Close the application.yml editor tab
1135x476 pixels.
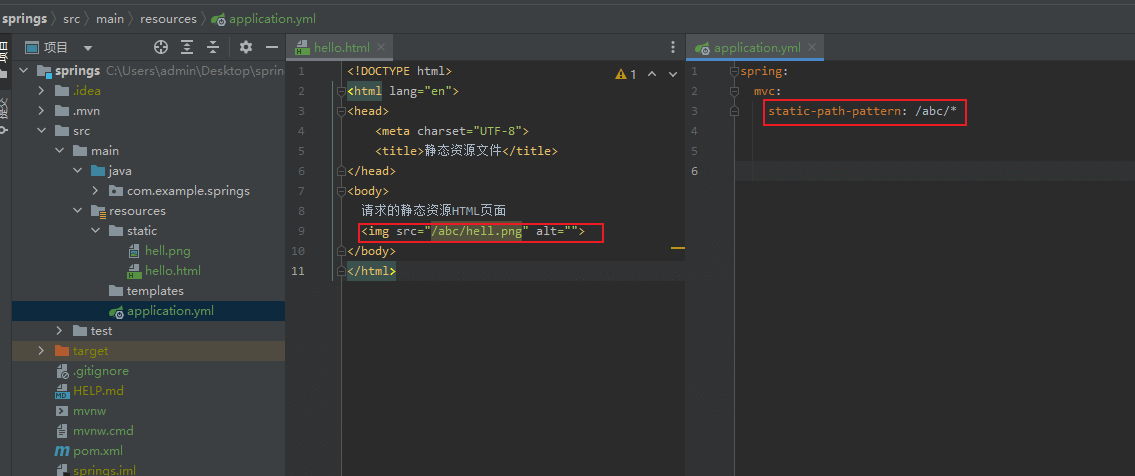pyautogui.click(x=813, y=47)
